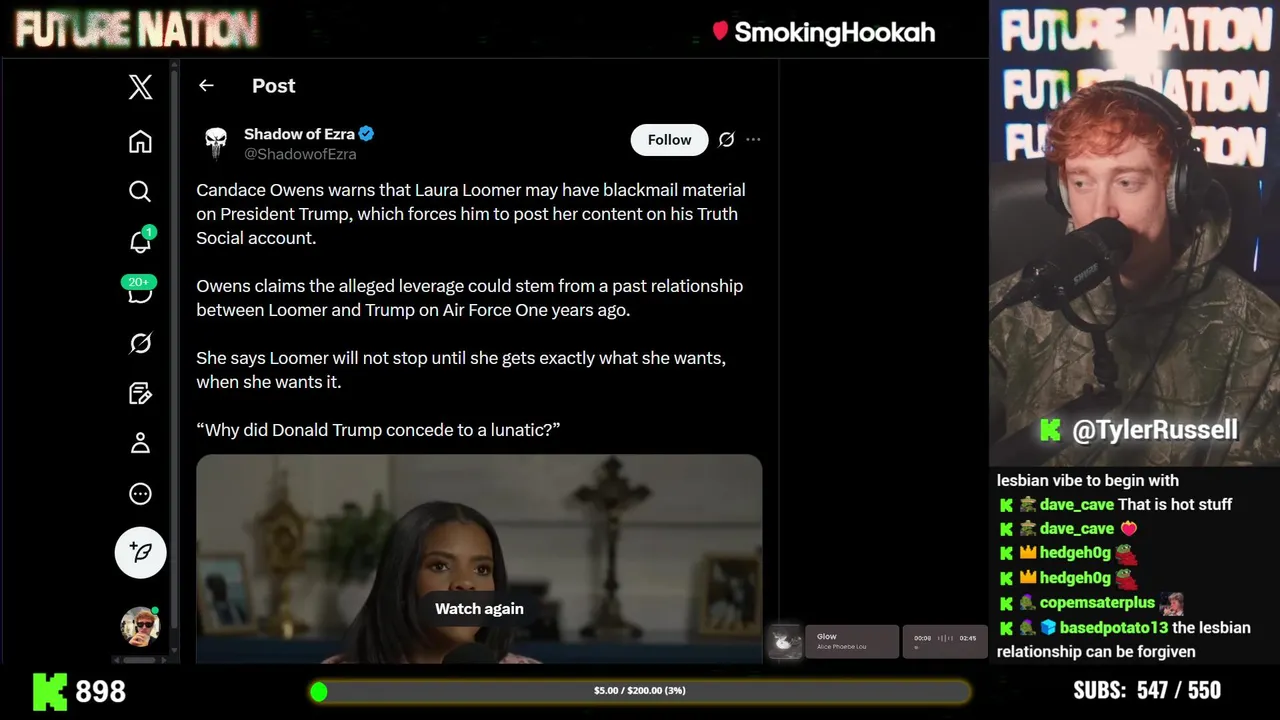The height and width of the screenshot is (720, 1280).
Task: Click the green Kick logo by 898
Action: pyautogui.click(x=50, y=691)
